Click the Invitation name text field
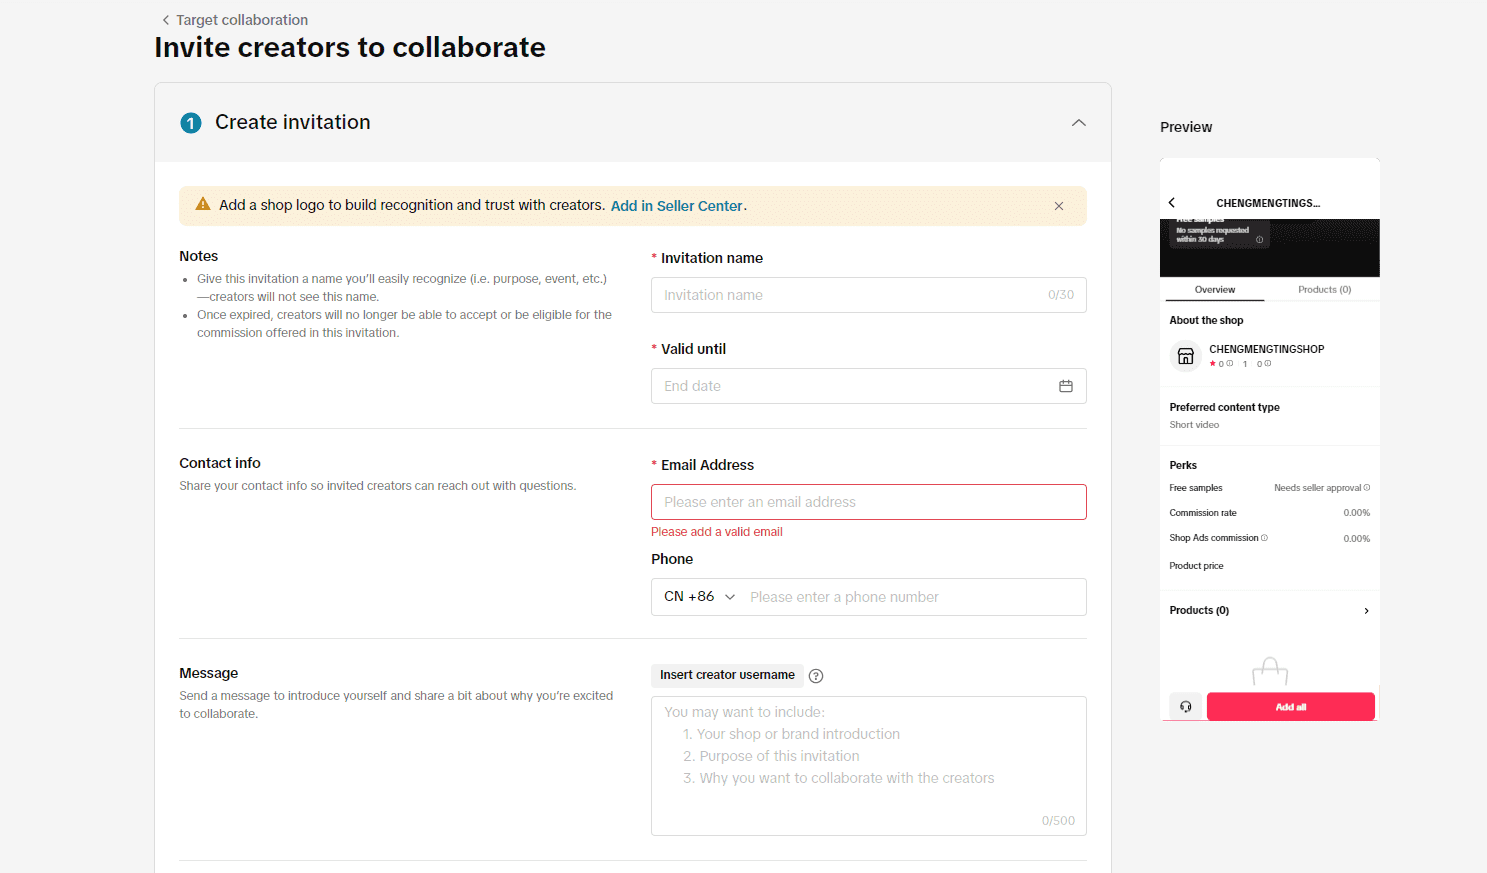Viewport: 1487px width, 873px height. pyautogui.click(x=850, y=295)
